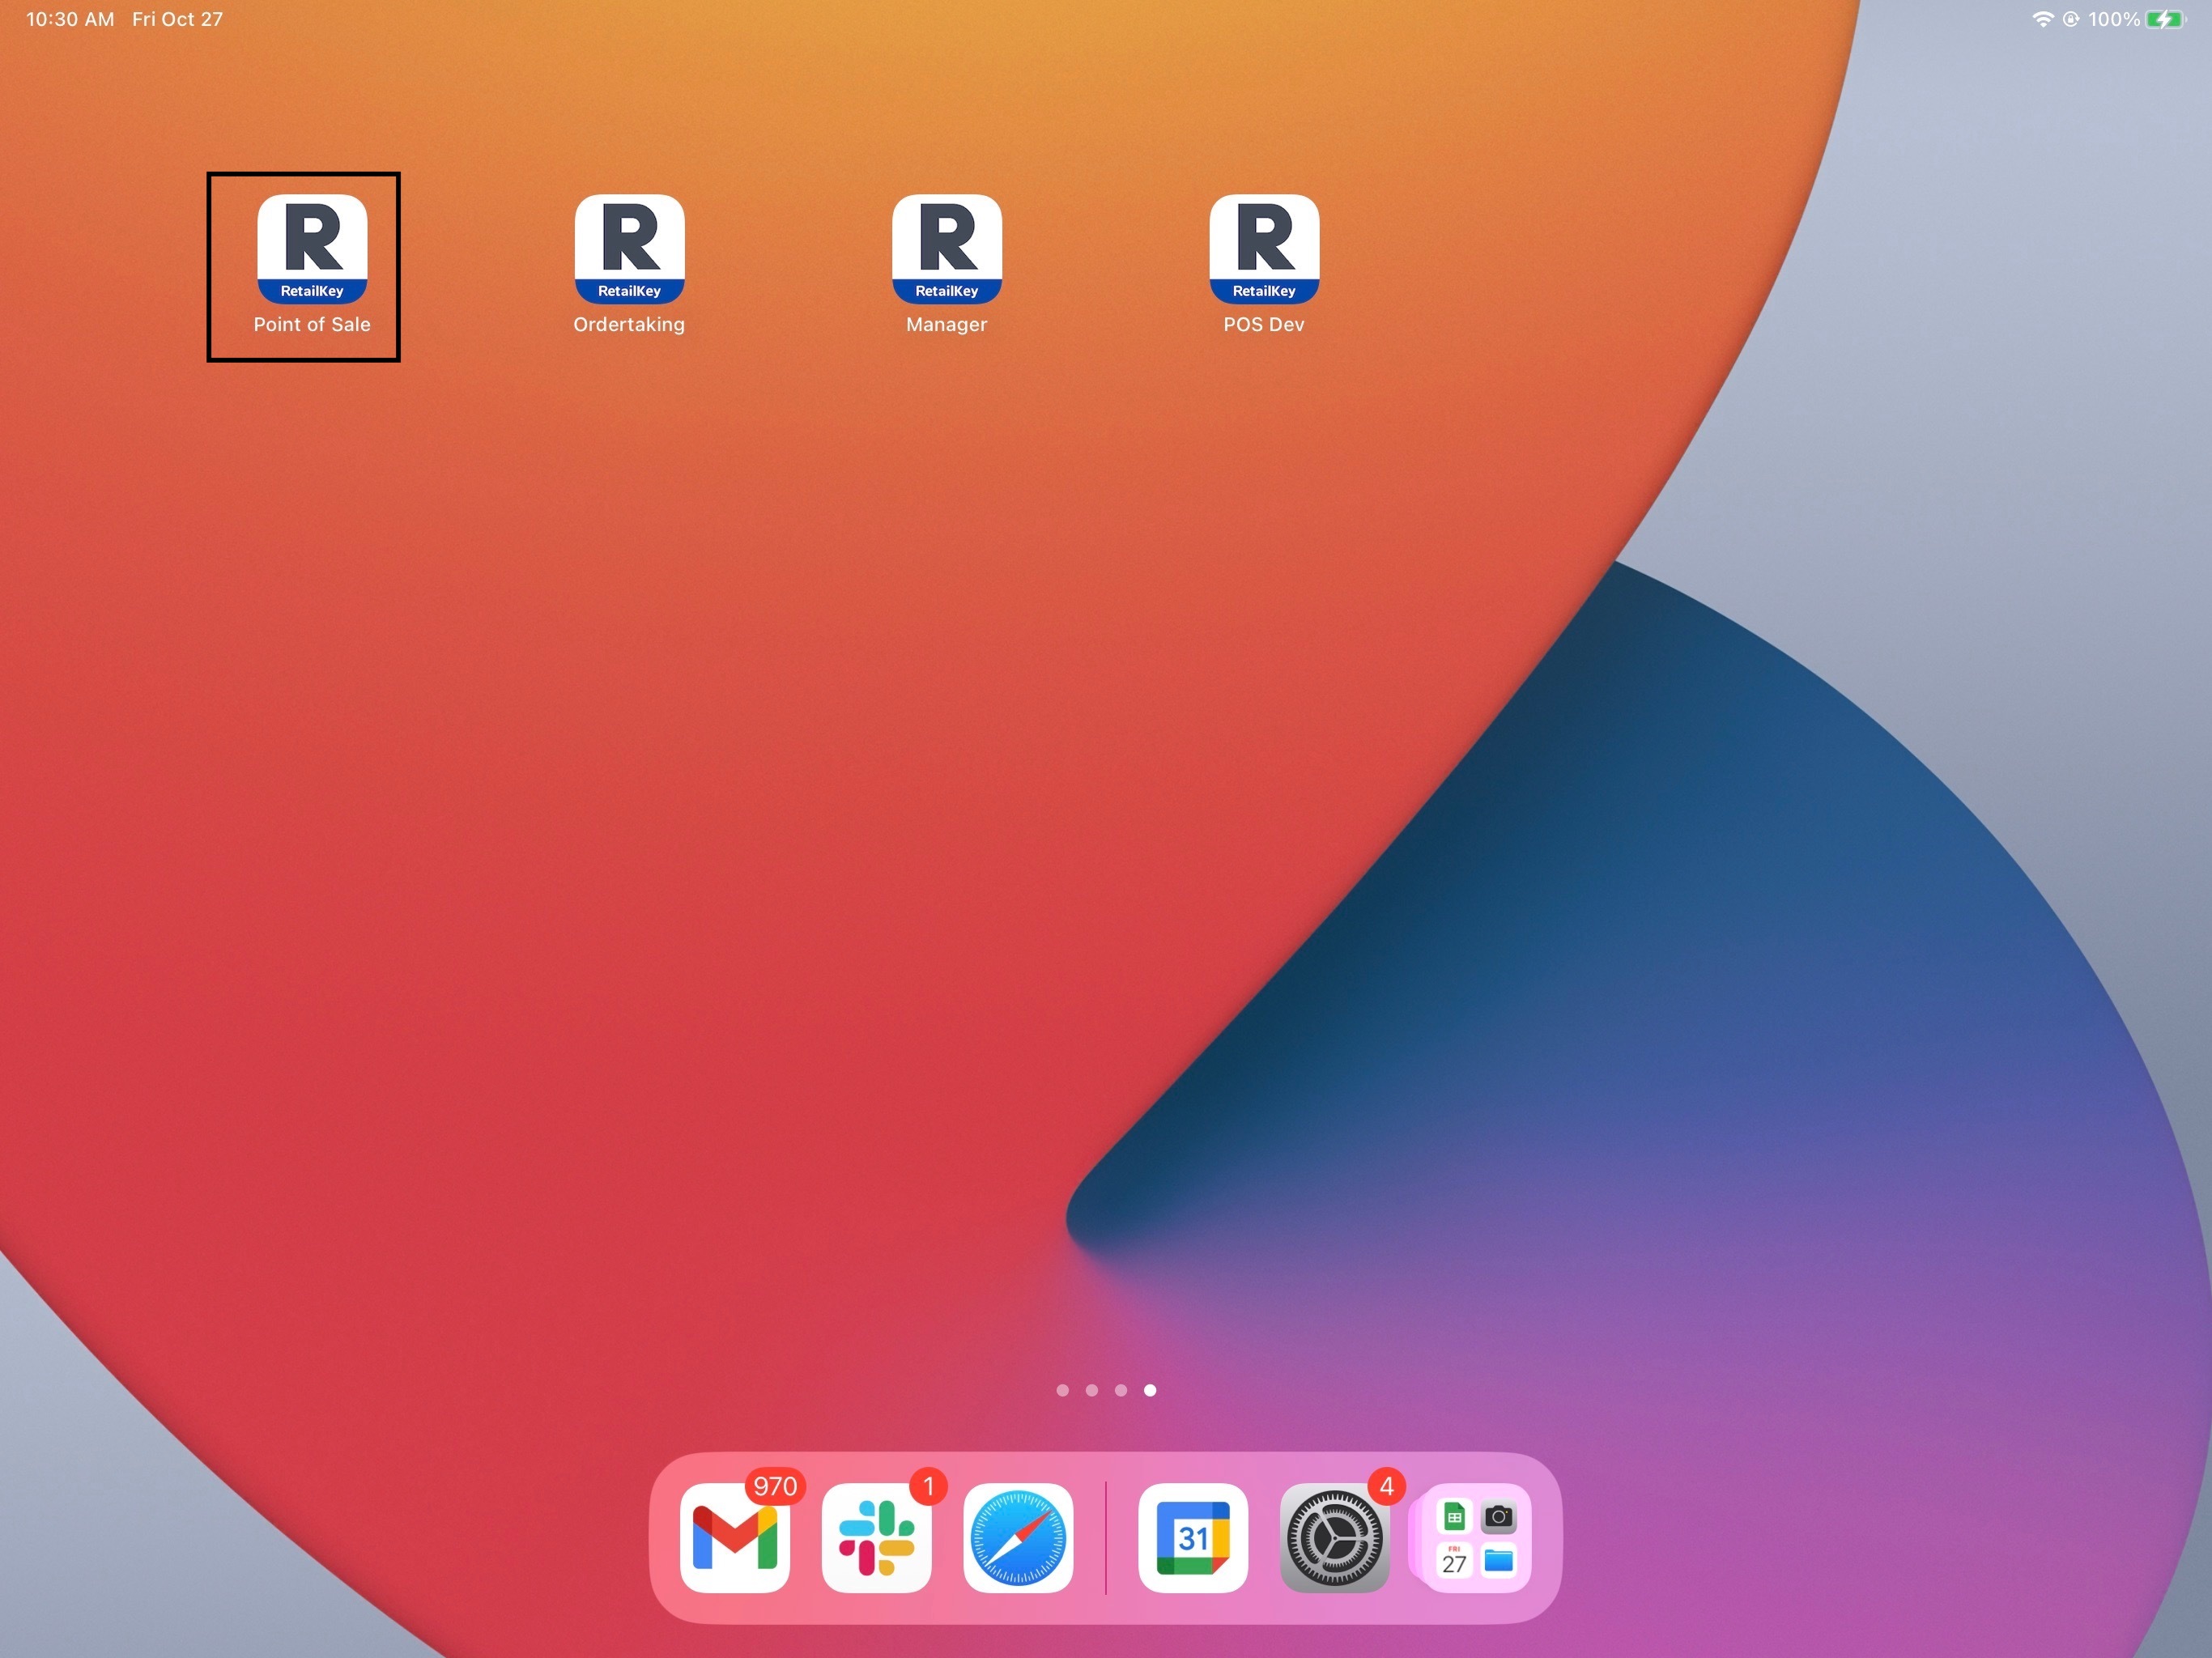Tap the second page indicator dot
2212x1658 pixels.
[1091, 1390]
